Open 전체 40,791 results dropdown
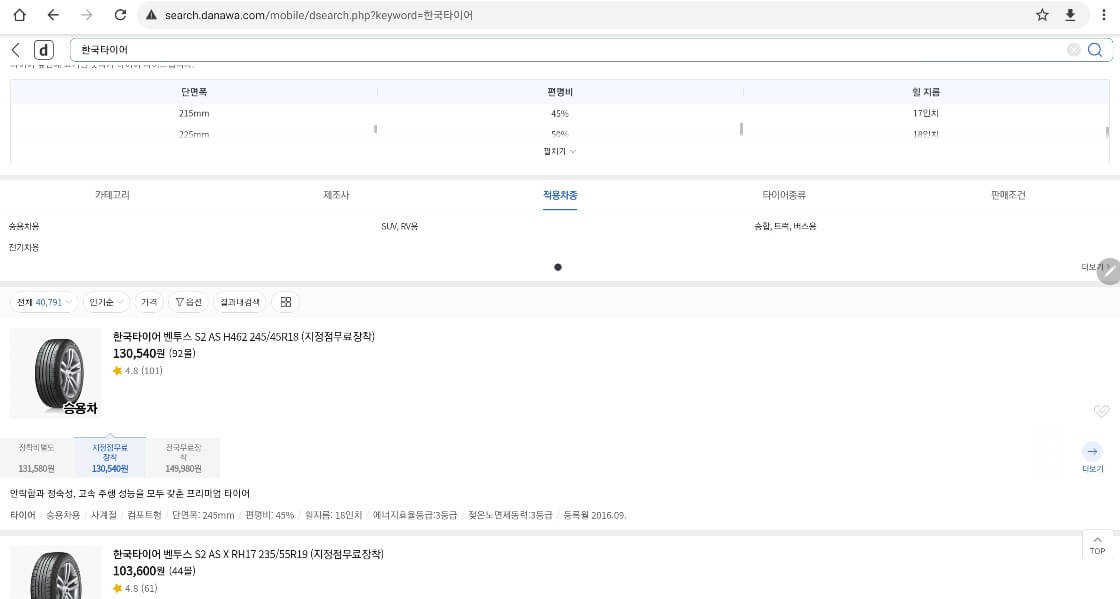 click(x=44, y=302)
